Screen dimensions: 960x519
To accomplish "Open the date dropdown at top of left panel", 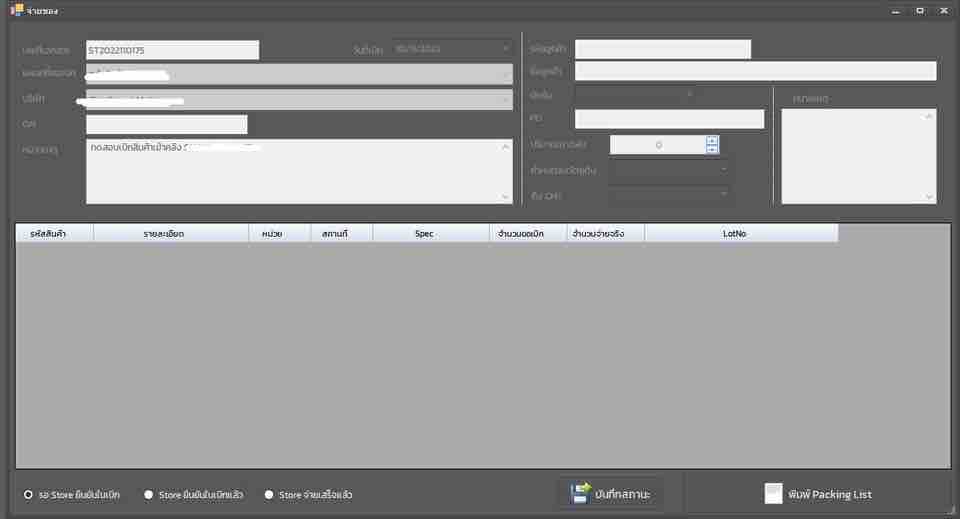I will [452, 48].
